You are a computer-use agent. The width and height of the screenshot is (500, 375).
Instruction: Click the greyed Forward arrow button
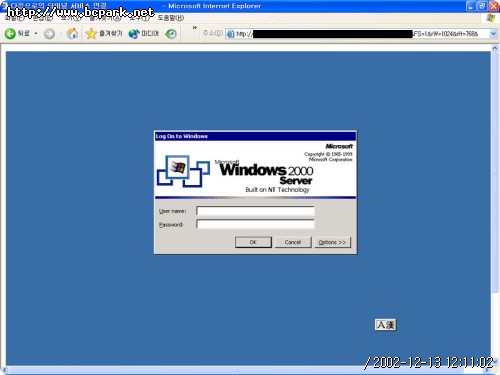[x=49, y=34]
